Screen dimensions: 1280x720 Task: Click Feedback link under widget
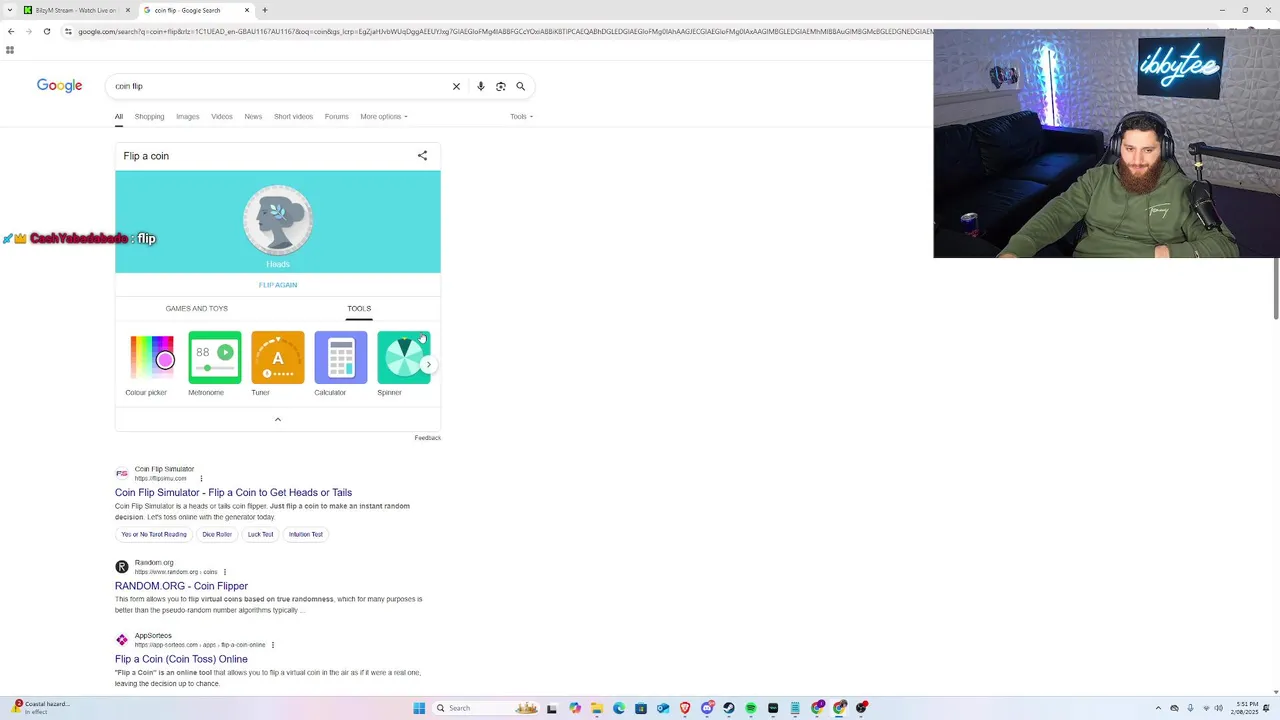[427, 438]
